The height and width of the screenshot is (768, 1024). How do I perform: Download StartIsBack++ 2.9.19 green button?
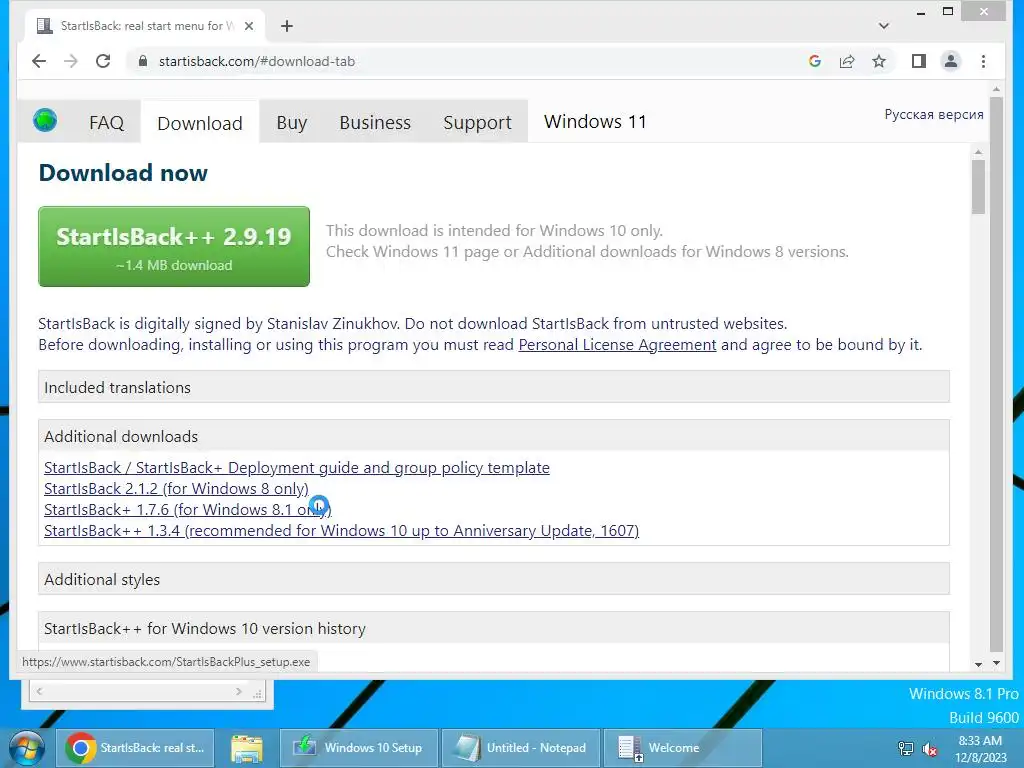tap(174, 246)
